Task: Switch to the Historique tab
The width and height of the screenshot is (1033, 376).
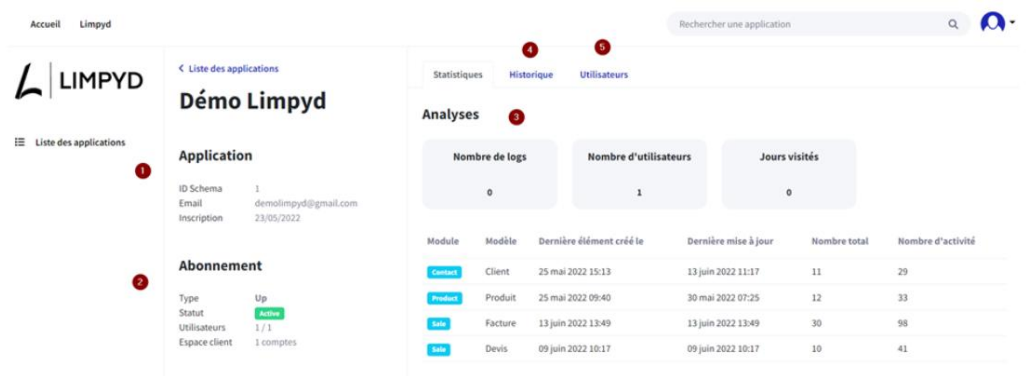Action: 531,75
